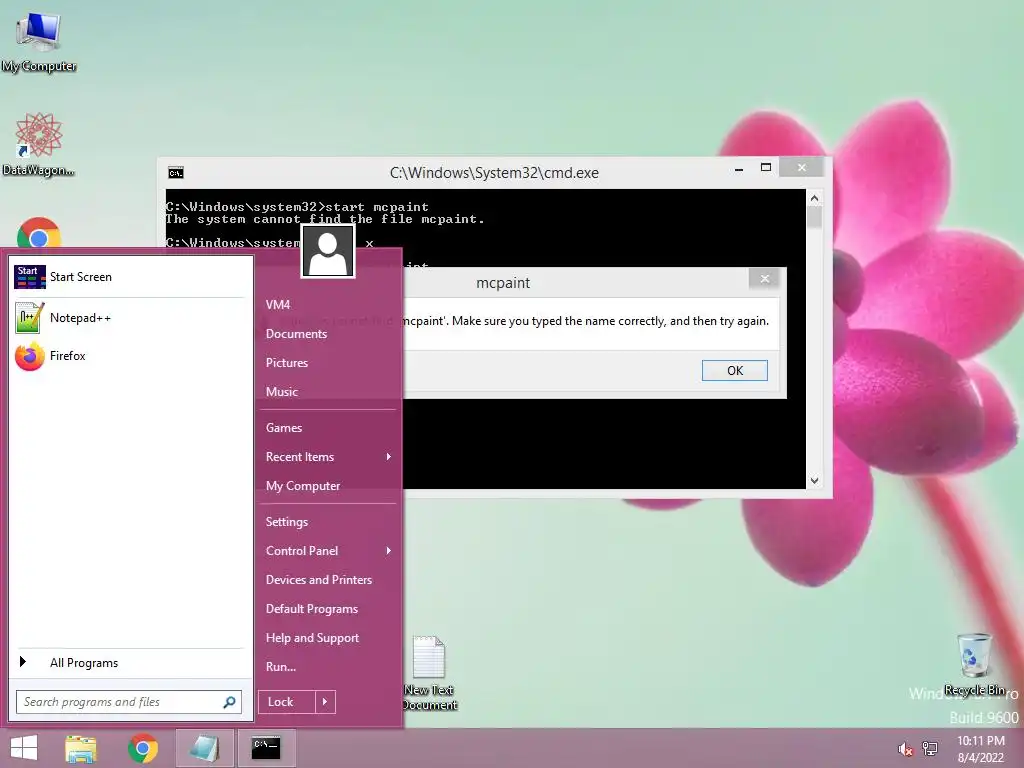Close the cmd.exe window
1024x768 pixels.
(x=801, y=168)
